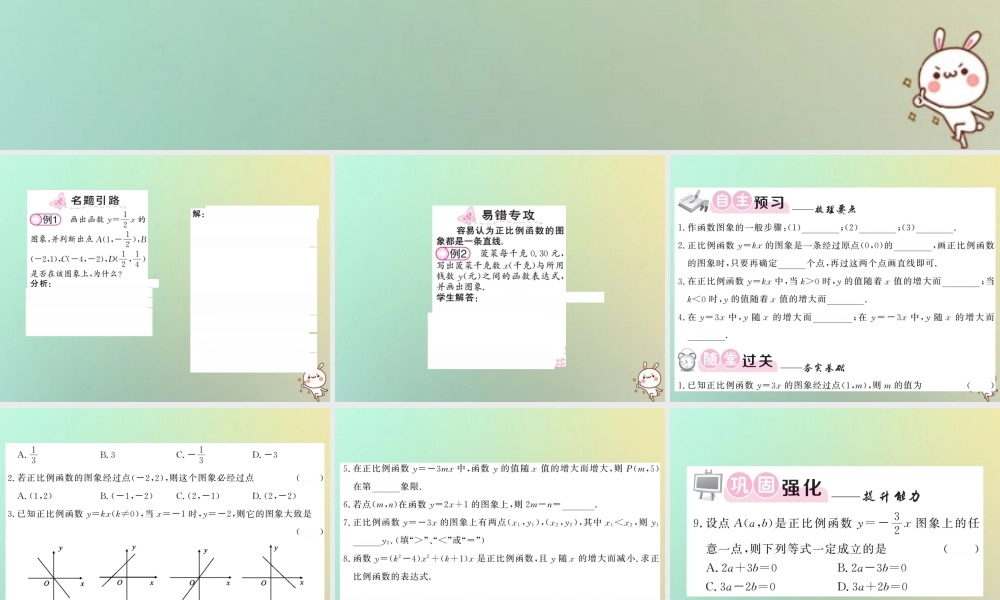Screen dimensions: 1000x600
Task: Select answer option B.(−1,−2)
Action: pos(126,495)
